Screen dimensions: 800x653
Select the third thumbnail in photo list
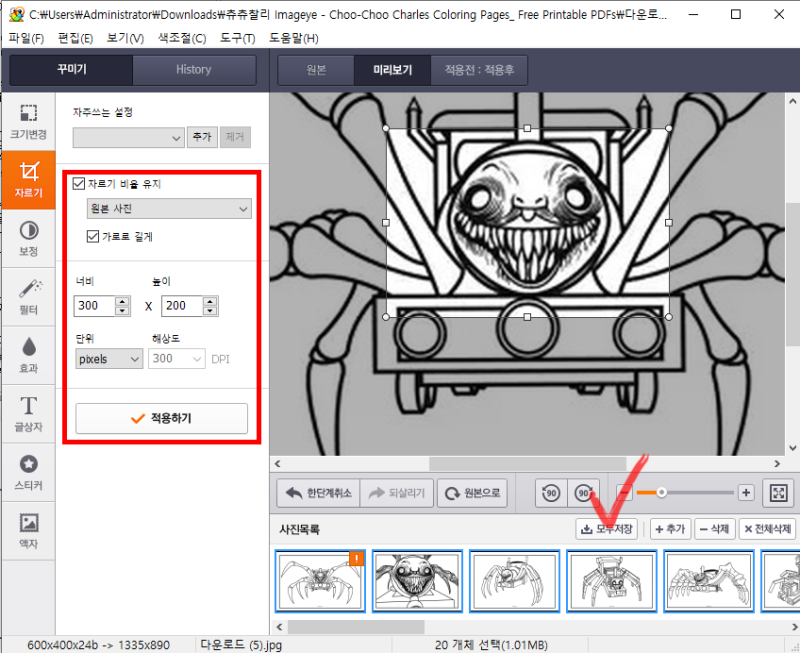(514, 581)
